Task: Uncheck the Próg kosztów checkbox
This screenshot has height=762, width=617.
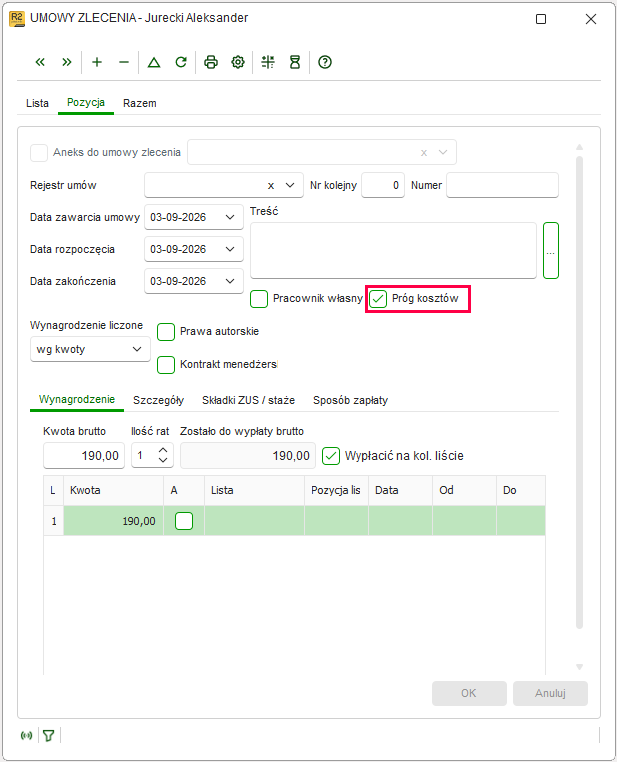Action: (x=378, y=299)
